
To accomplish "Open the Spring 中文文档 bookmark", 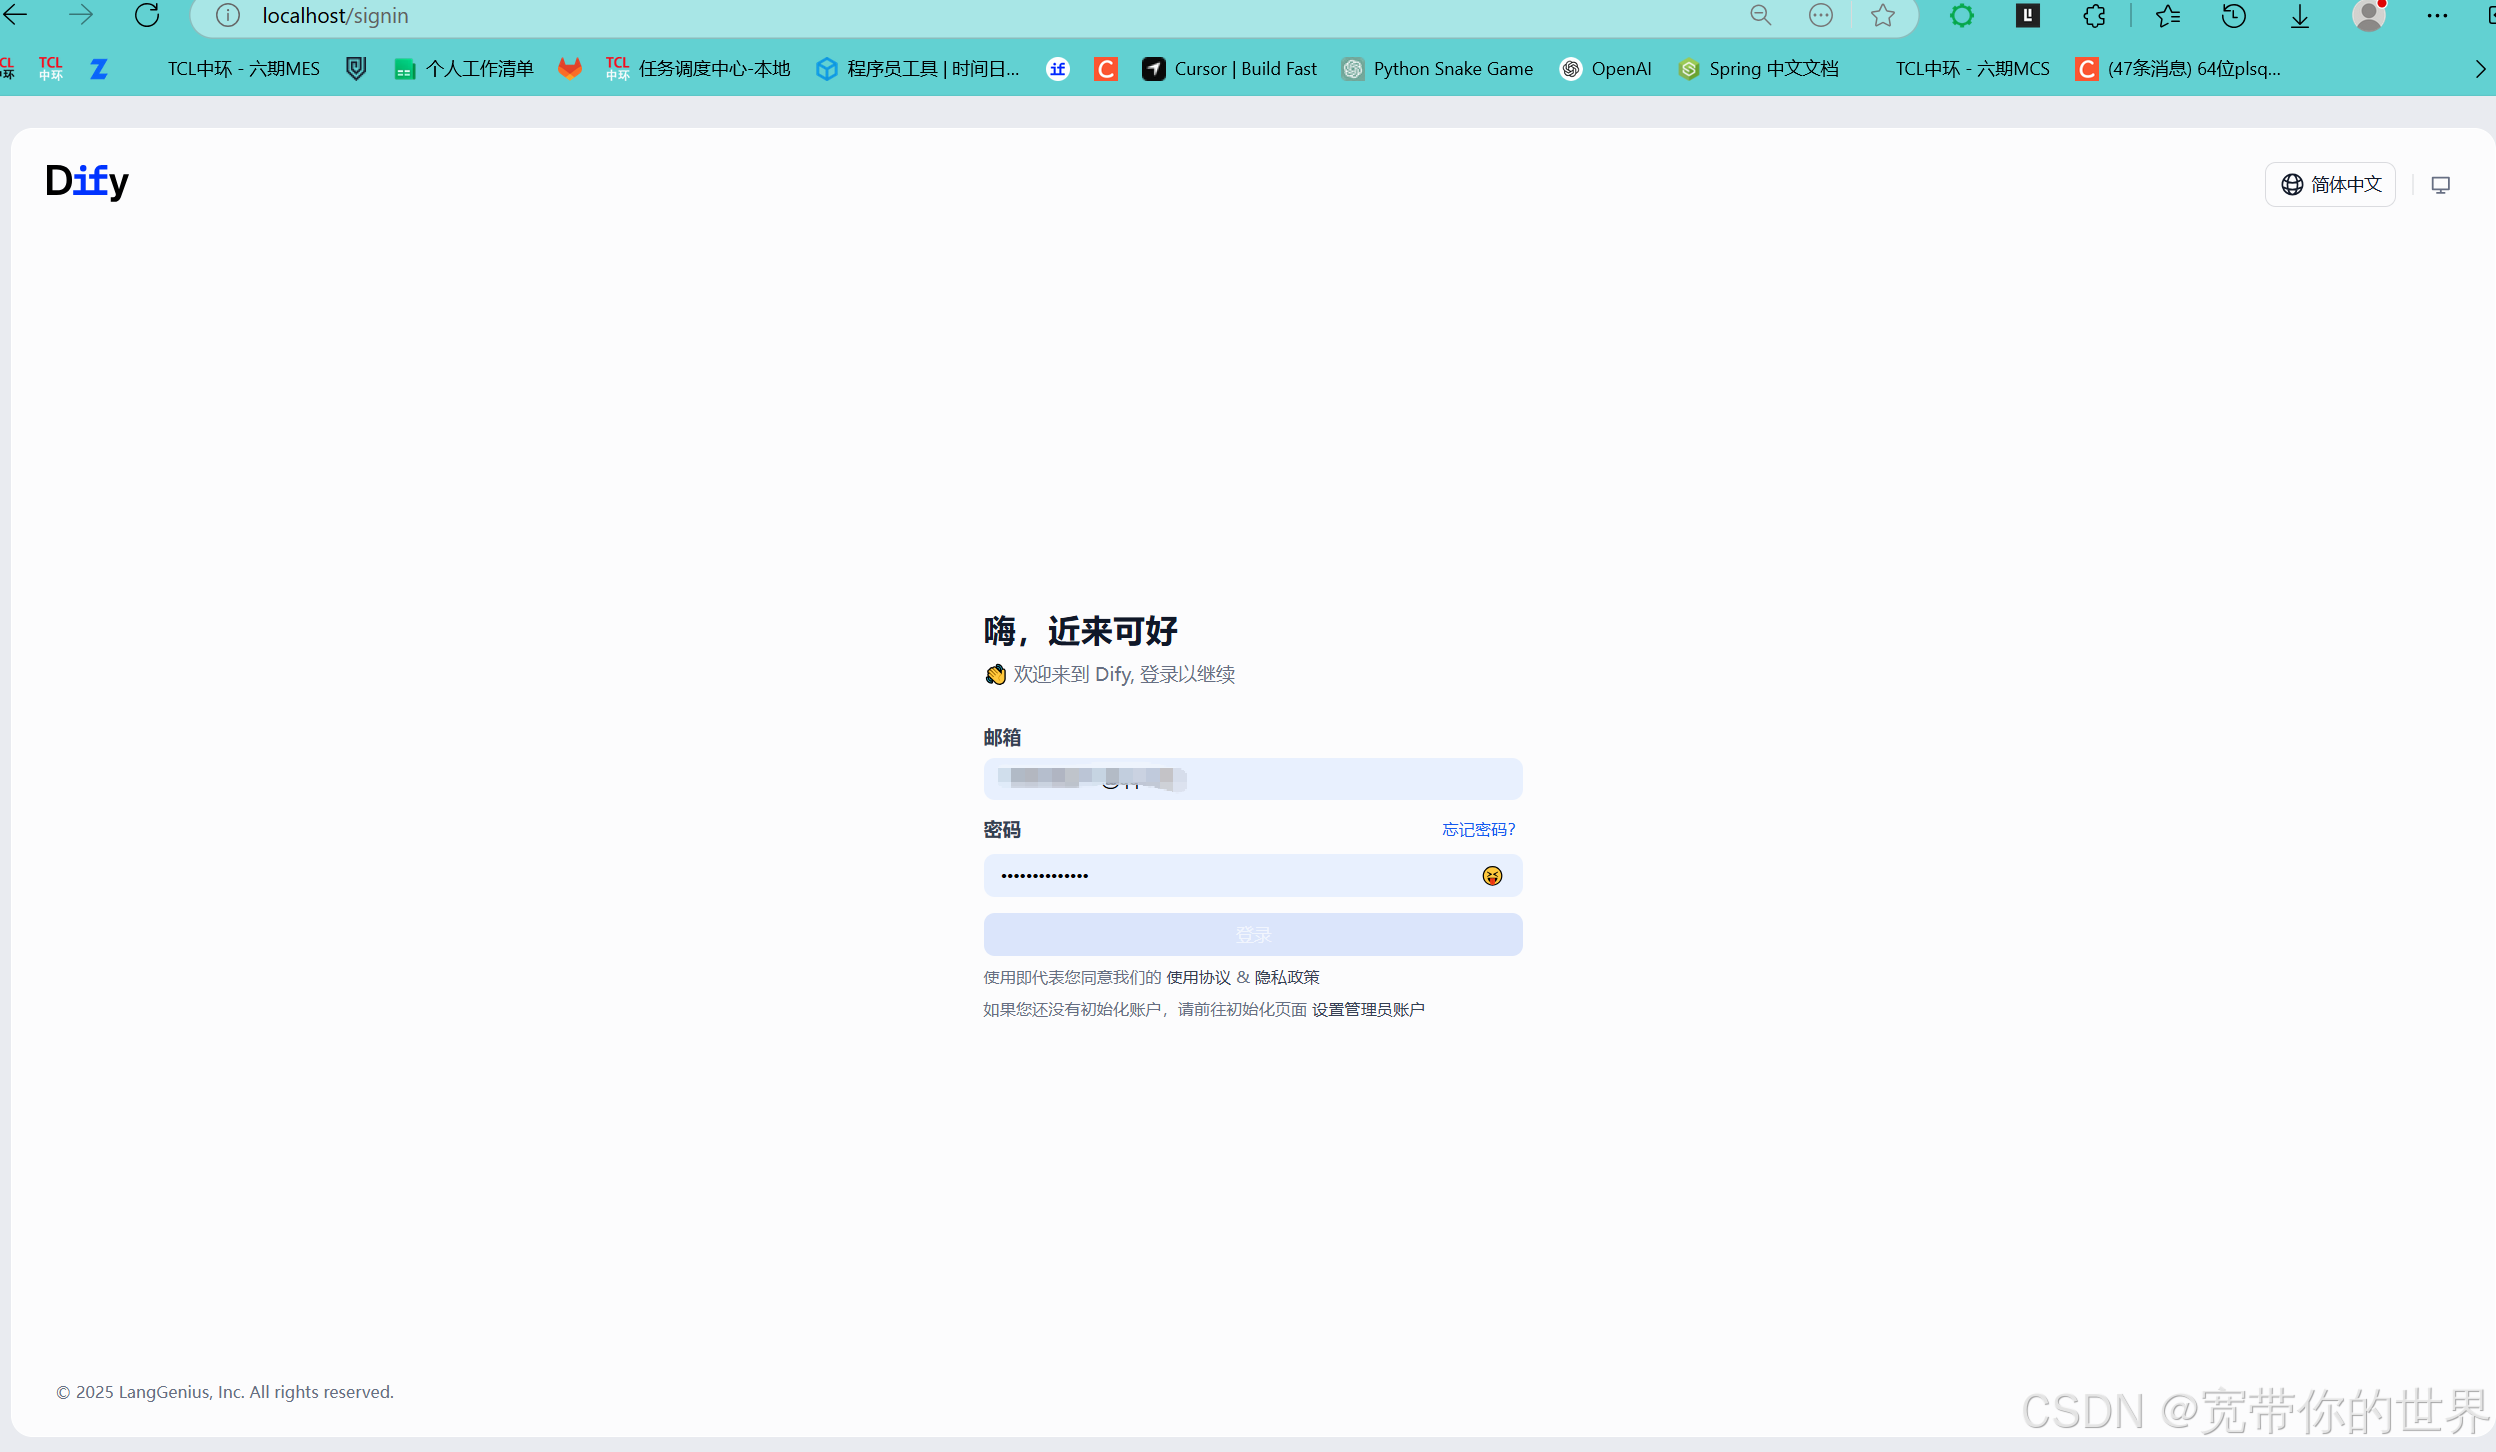I will [1759, 69].
